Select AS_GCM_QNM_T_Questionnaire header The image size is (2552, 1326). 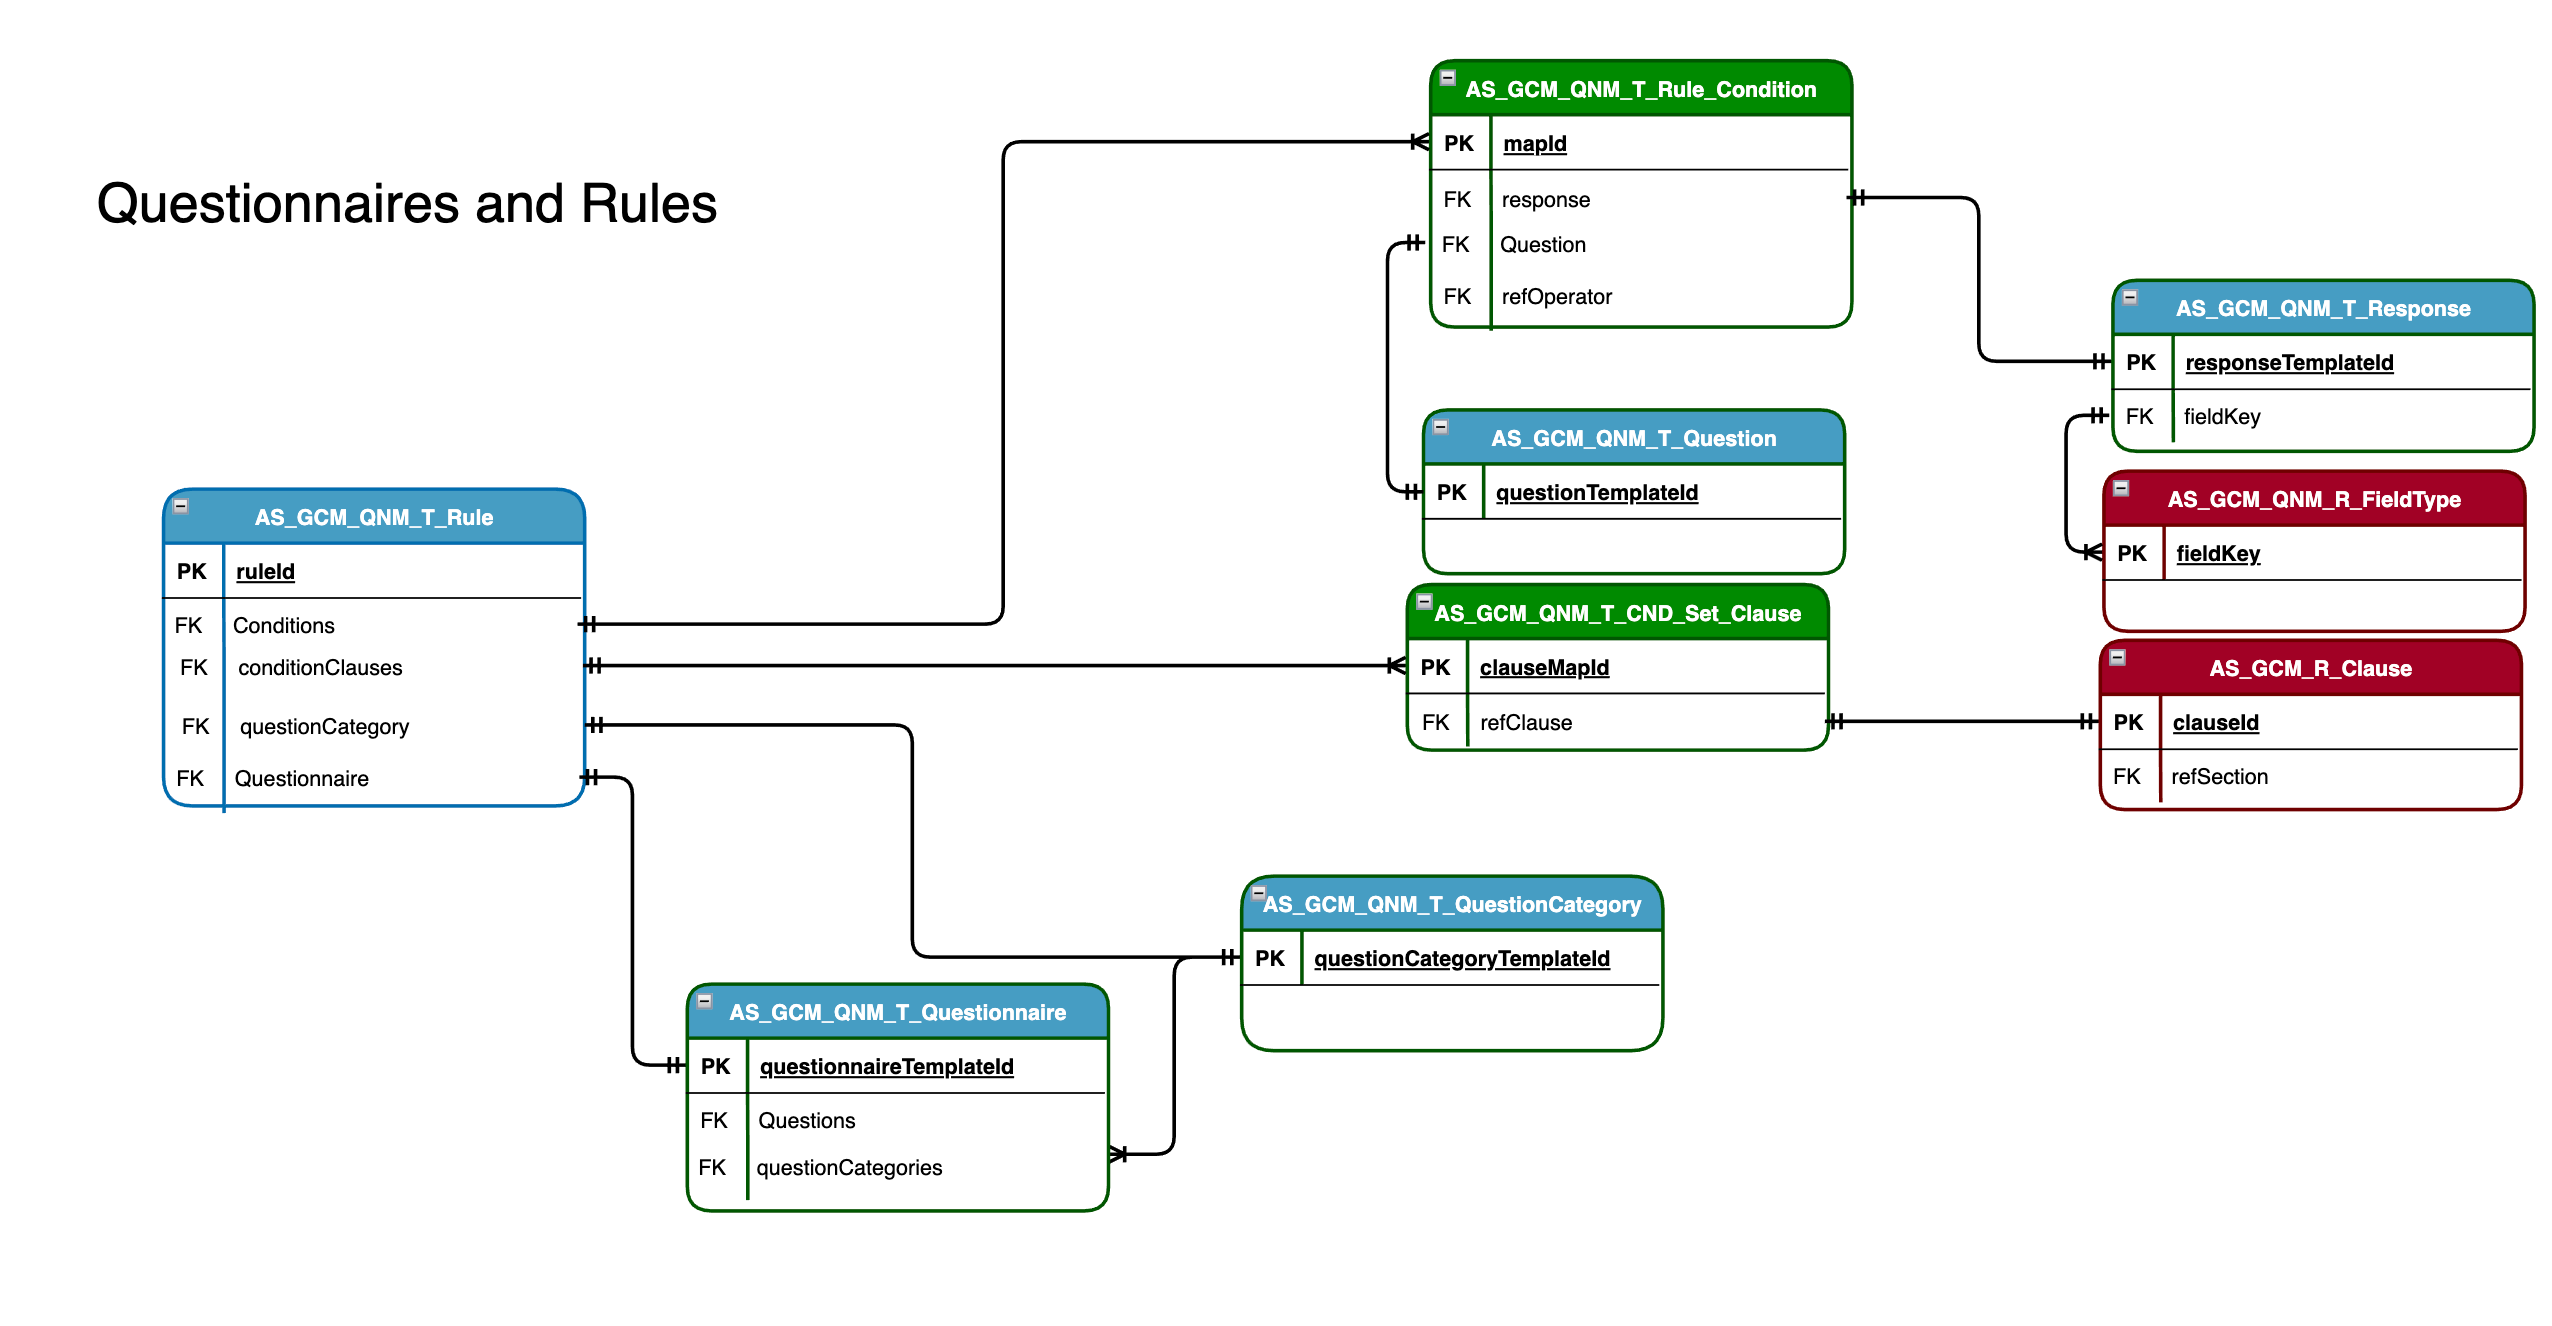tap(897, 1012)
